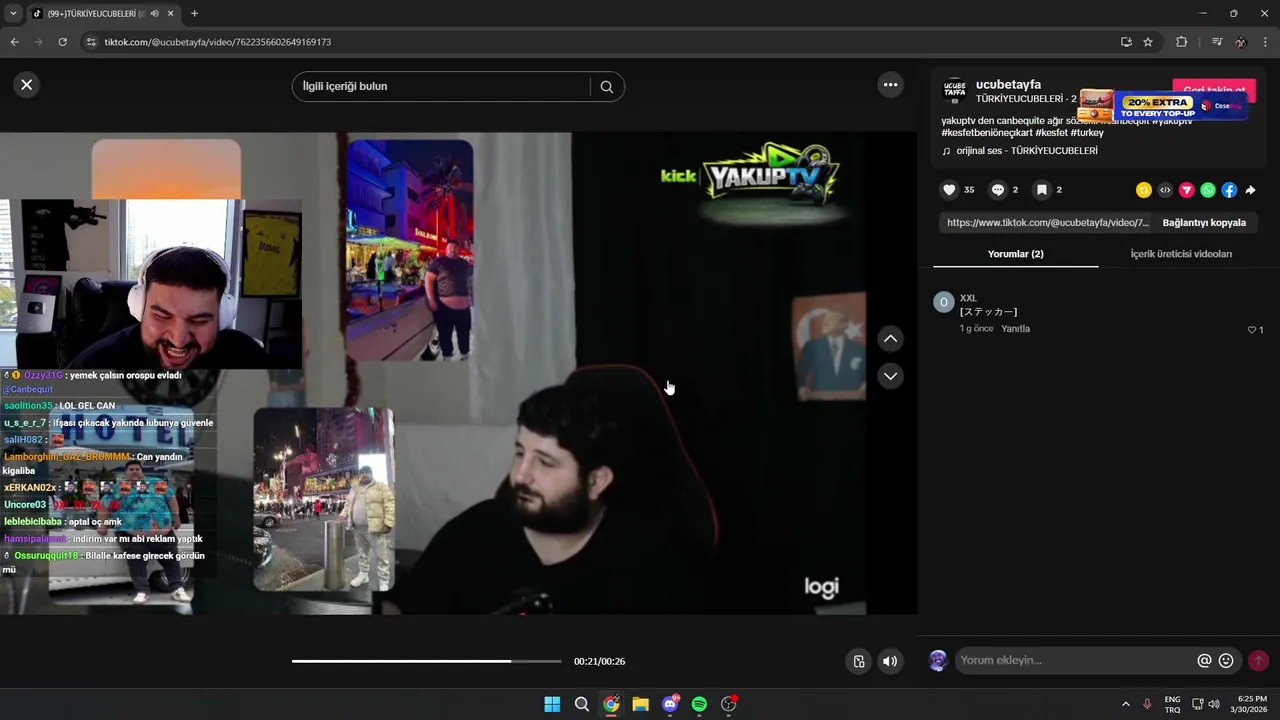This screenshot has height=720, width=1280.
Task: Post the comment with the red arrow button
Action: (1258, 661)
